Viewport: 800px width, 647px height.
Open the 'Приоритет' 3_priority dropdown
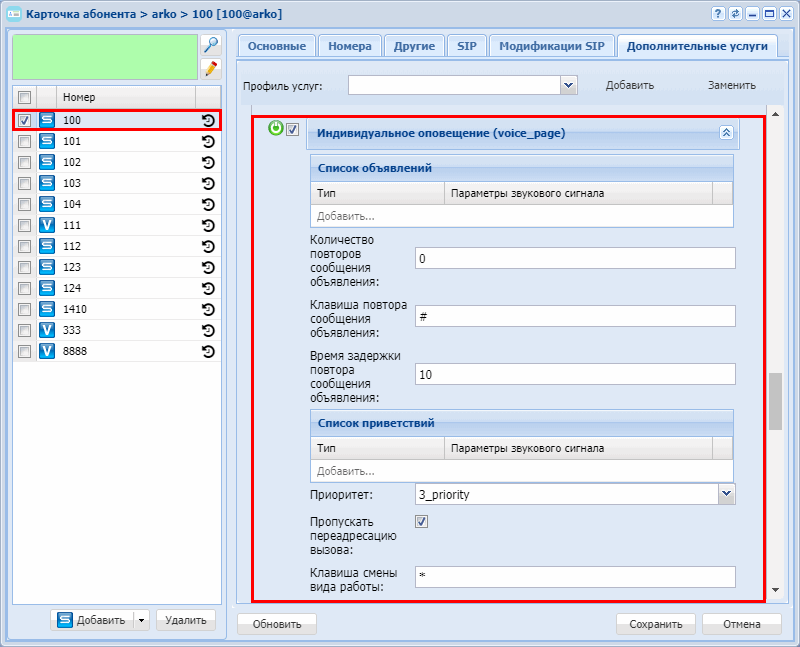click(x=726, y=494)
